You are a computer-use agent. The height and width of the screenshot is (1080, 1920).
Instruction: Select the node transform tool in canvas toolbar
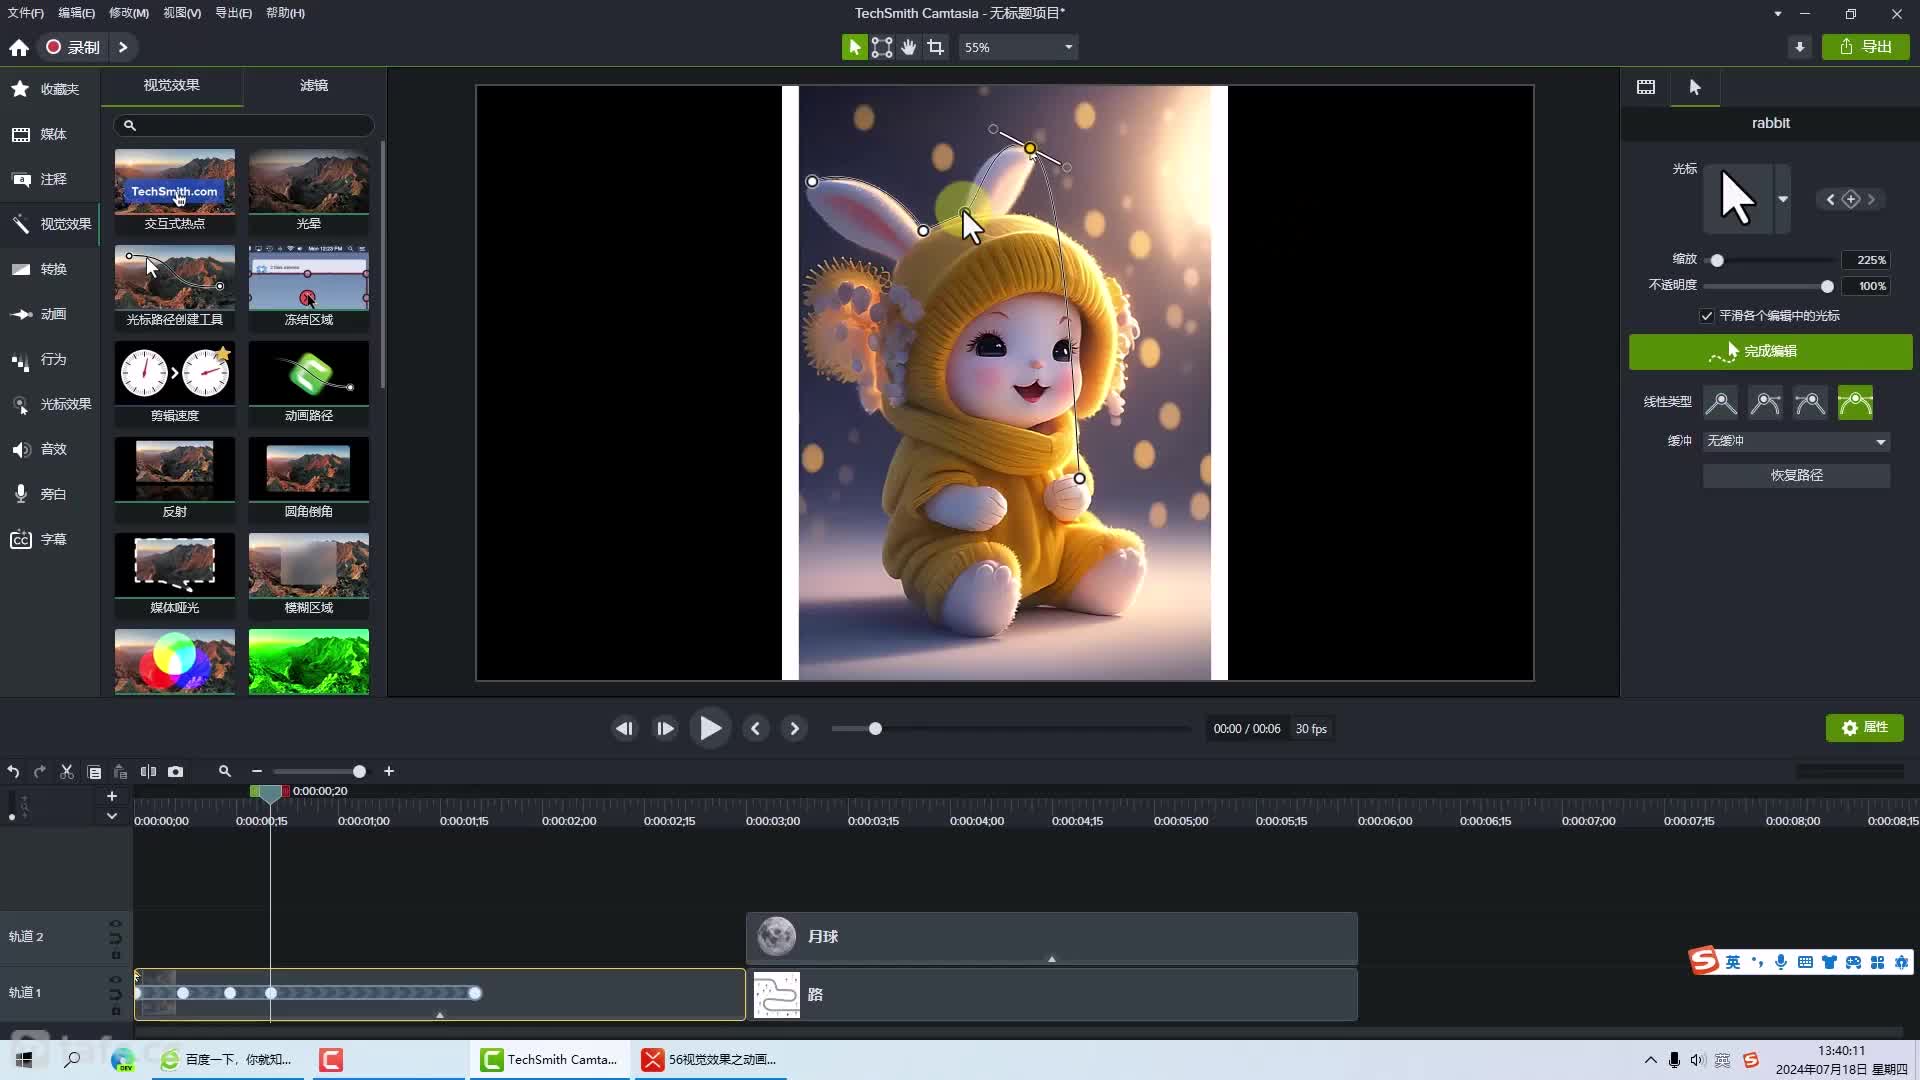[x=881, y=47]
